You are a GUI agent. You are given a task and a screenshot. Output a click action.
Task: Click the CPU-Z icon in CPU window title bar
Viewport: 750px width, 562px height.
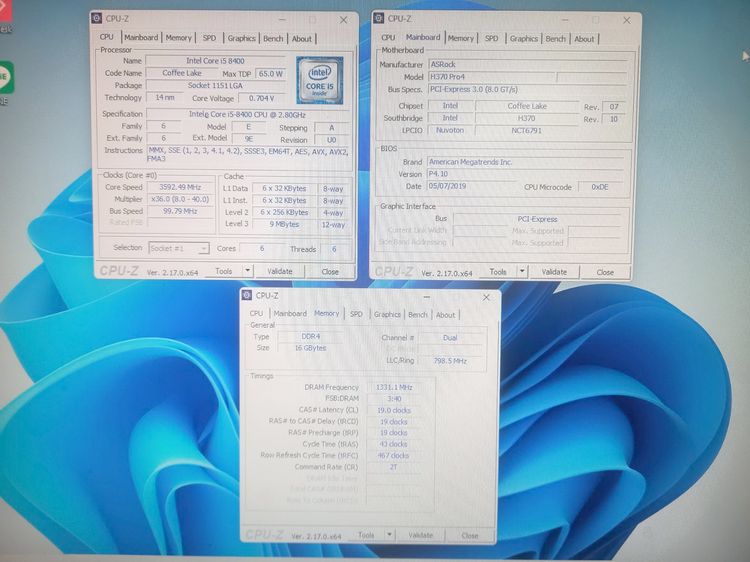[97, 19]
